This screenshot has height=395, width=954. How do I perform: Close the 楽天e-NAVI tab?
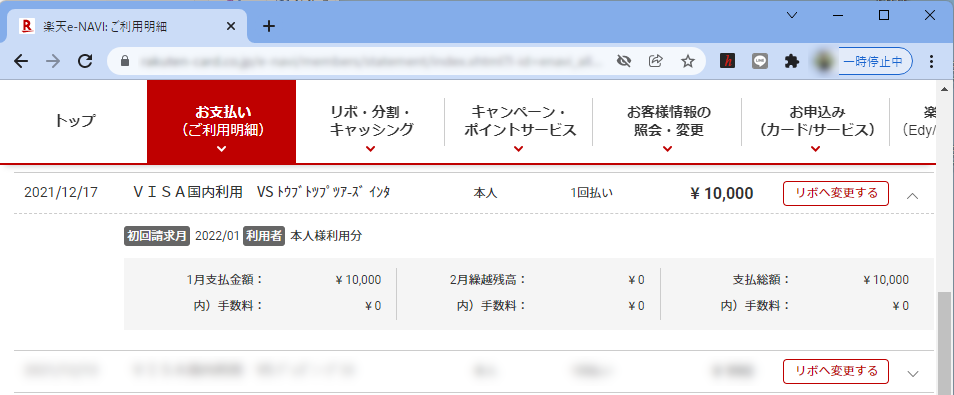pos(231,26)
